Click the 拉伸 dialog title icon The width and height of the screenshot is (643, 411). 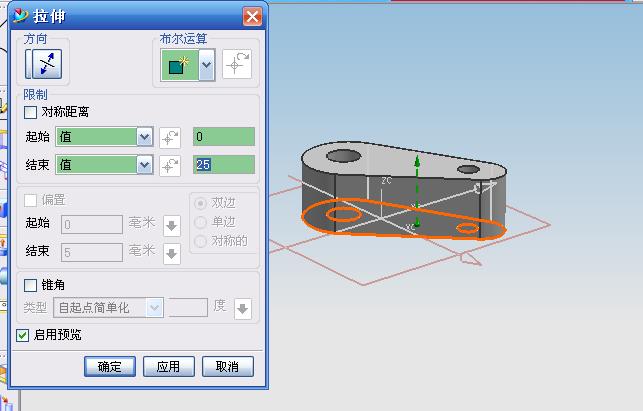[x=21, y=16]
